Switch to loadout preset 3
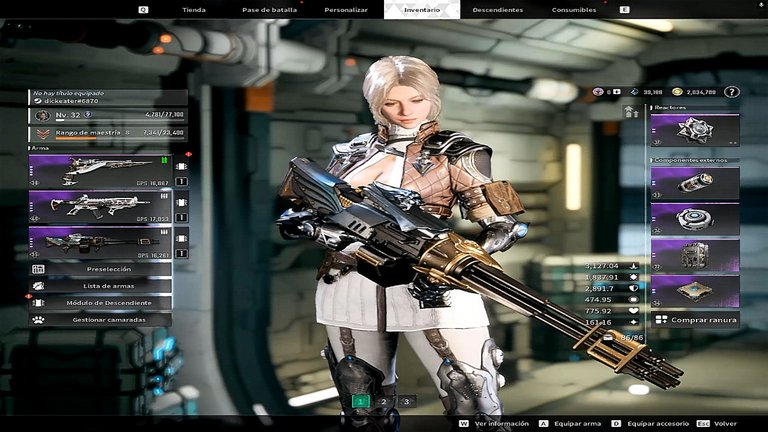This screenshot has height=432, width=768. [x=407, y=402]
